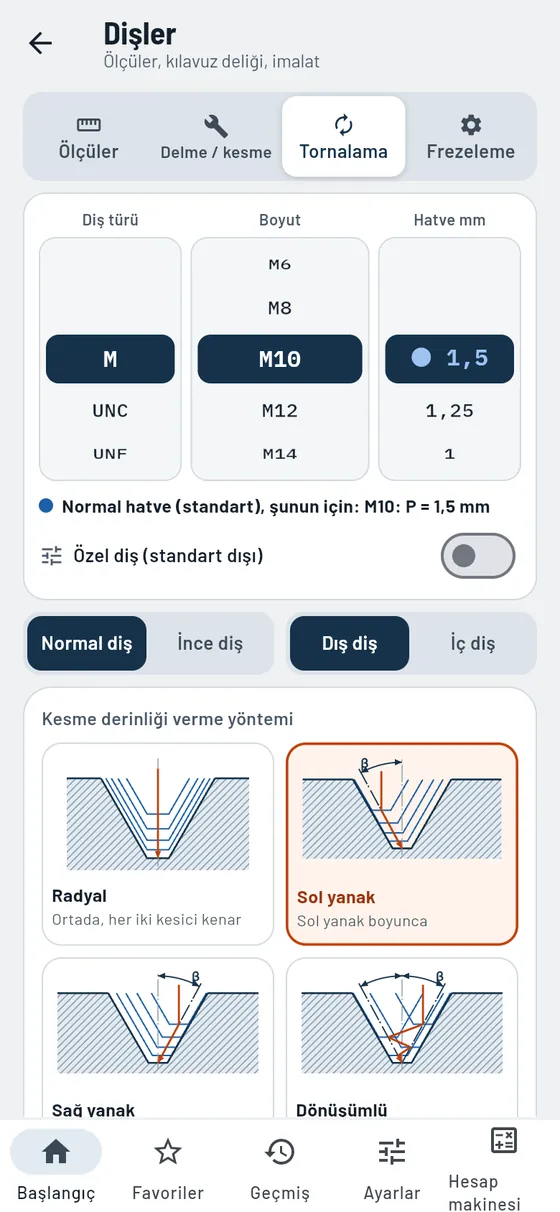
Task: Open Favoriler star icon
Action: (168, 1152)
